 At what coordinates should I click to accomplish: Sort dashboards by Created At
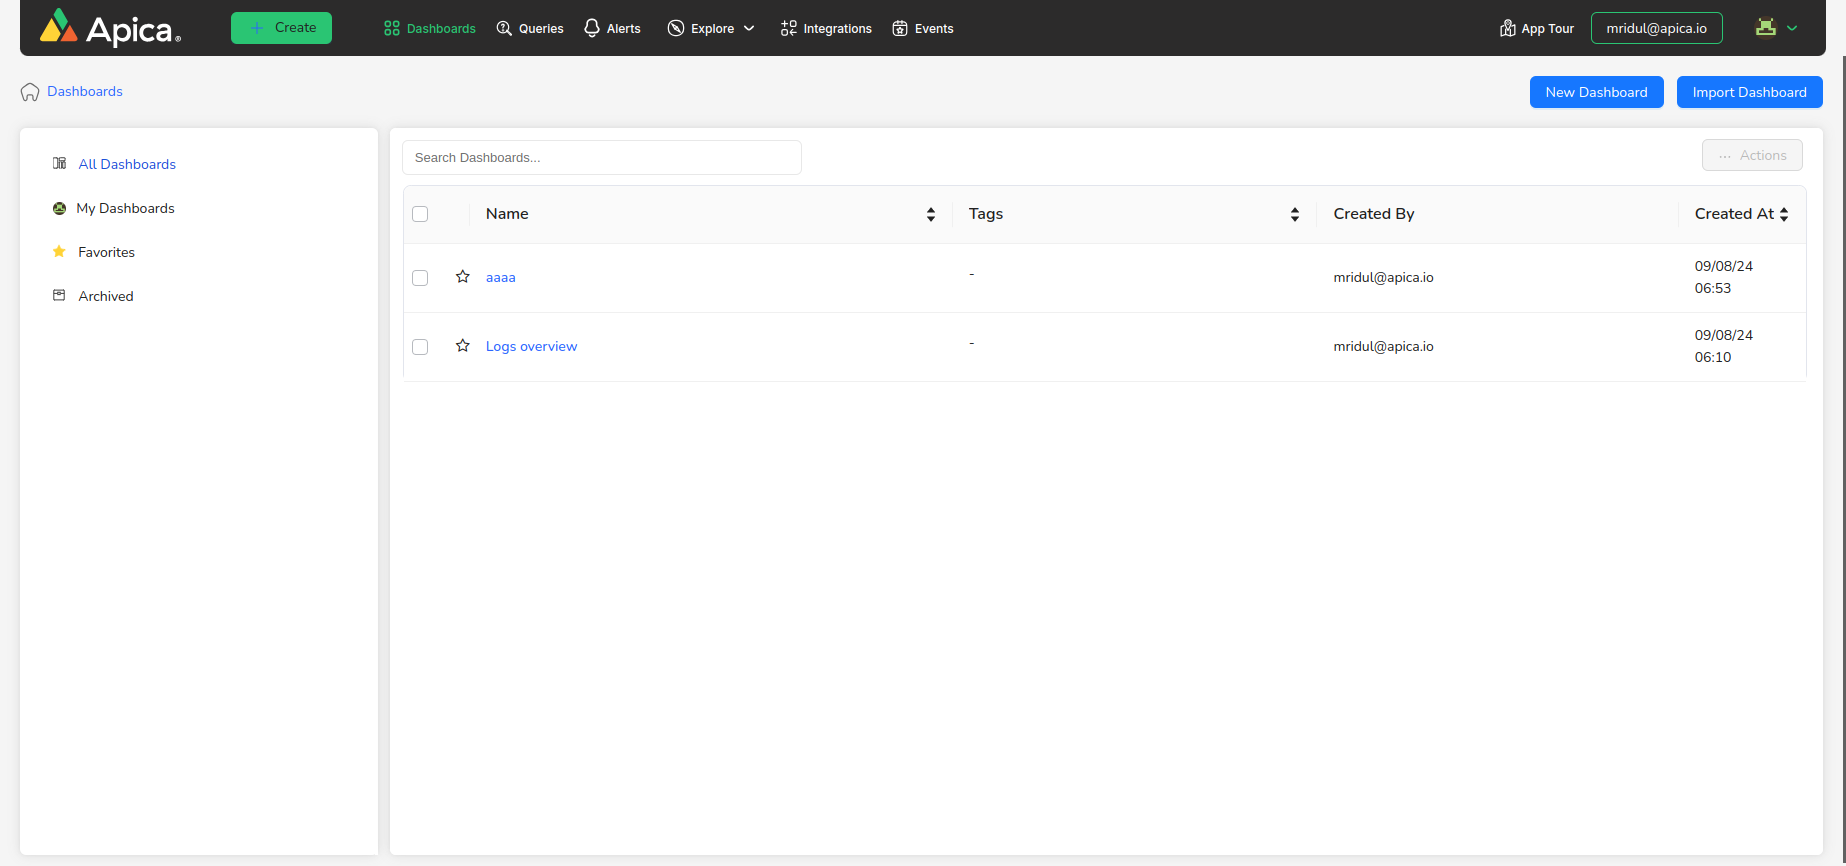[x=1784, y=214]
